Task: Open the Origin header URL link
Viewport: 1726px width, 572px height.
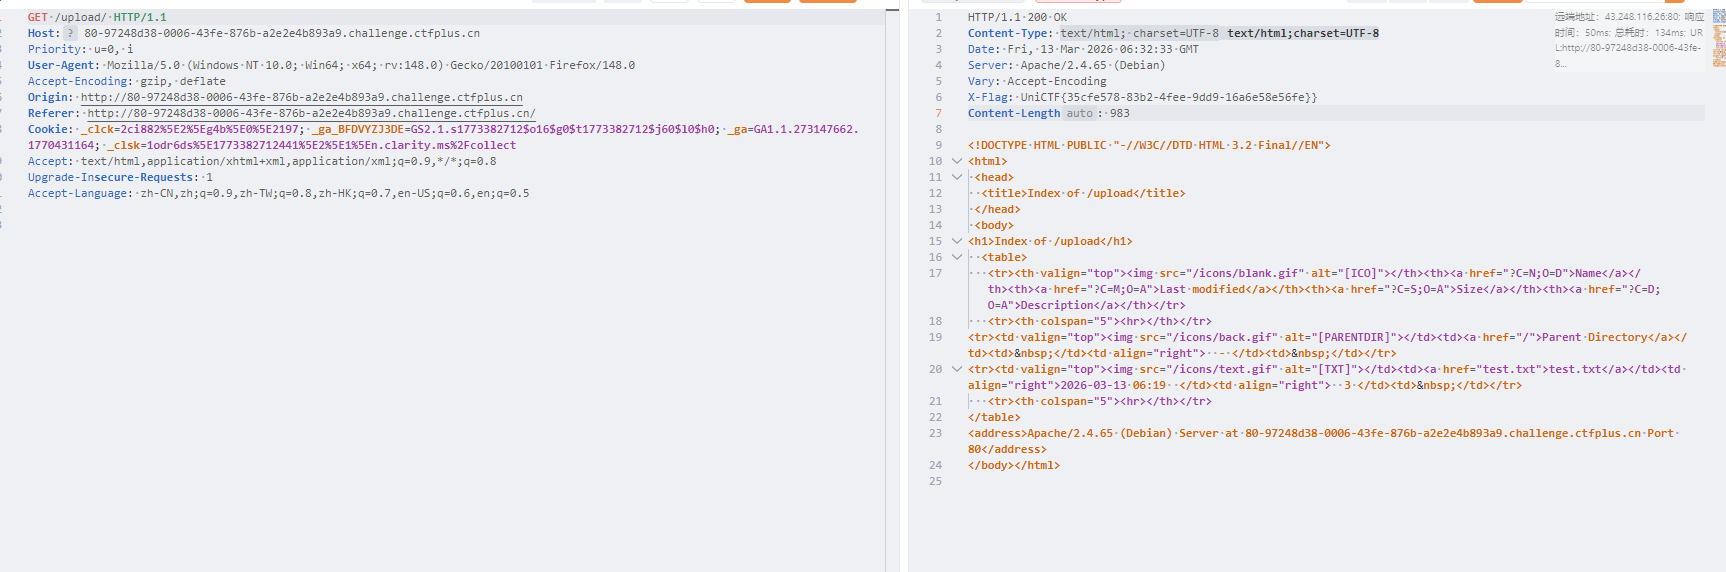Action: (x=301, y=97)
